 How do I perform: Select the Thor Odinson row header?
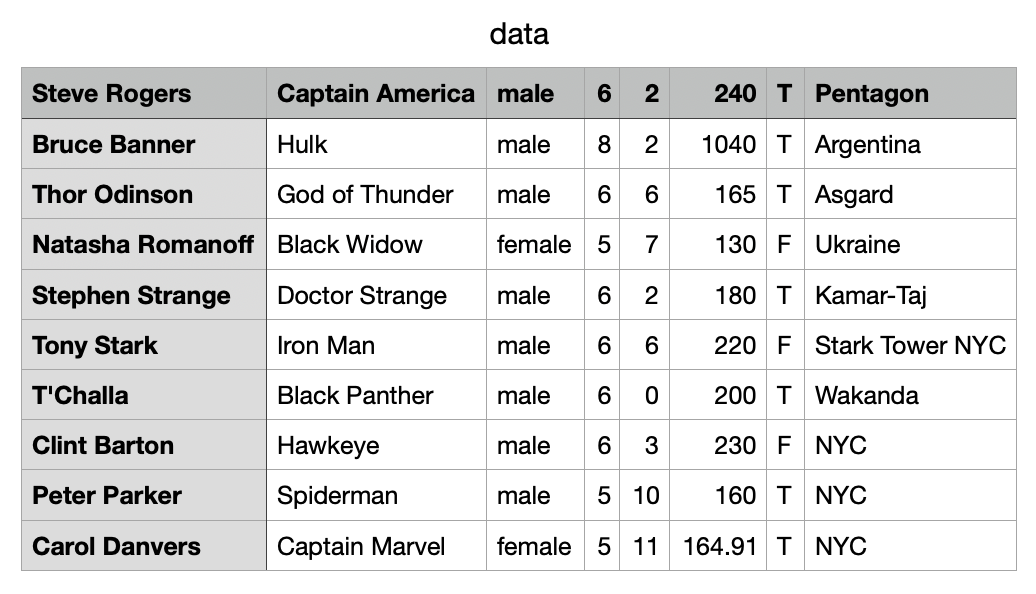click(x=144, y=194)
